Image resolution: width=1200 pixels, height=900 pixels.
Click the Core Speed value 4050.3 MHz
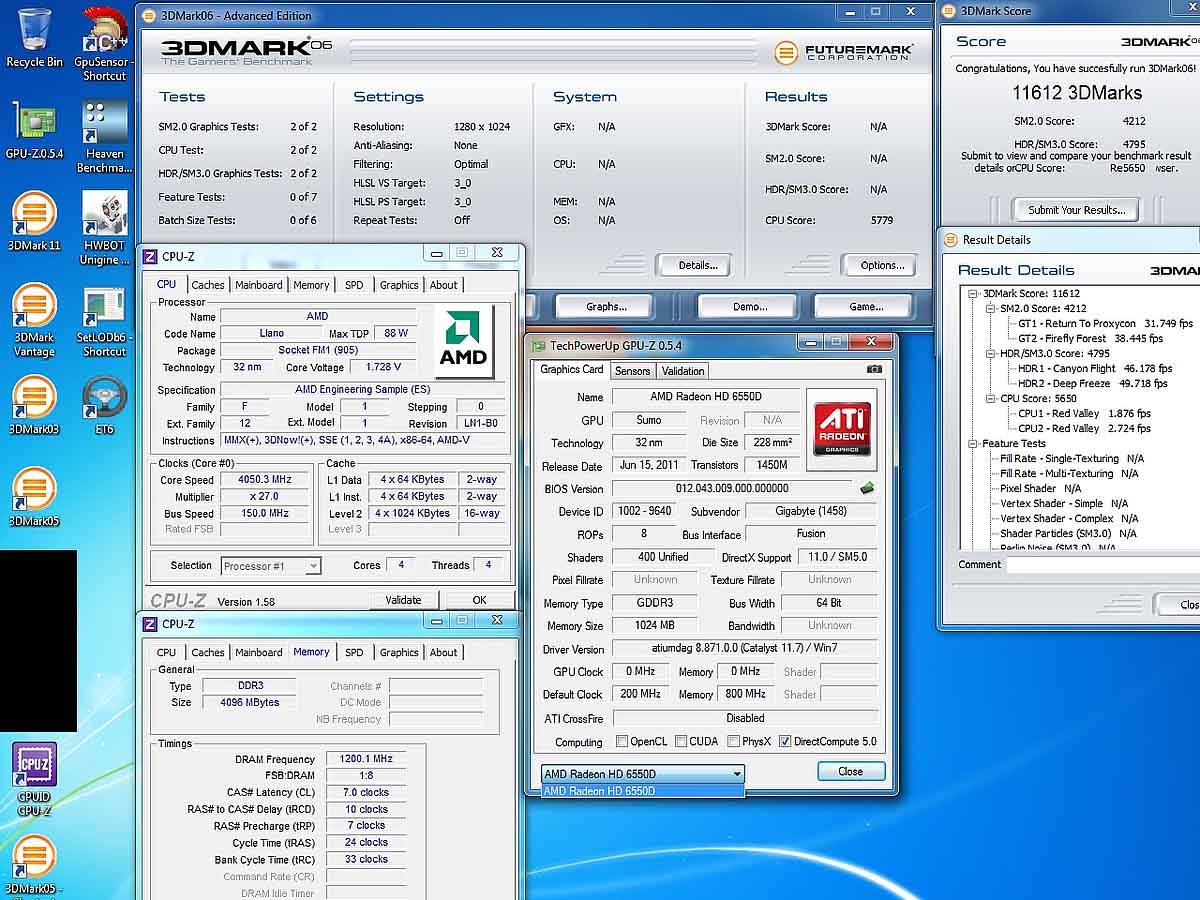click(x=263, y=480)
